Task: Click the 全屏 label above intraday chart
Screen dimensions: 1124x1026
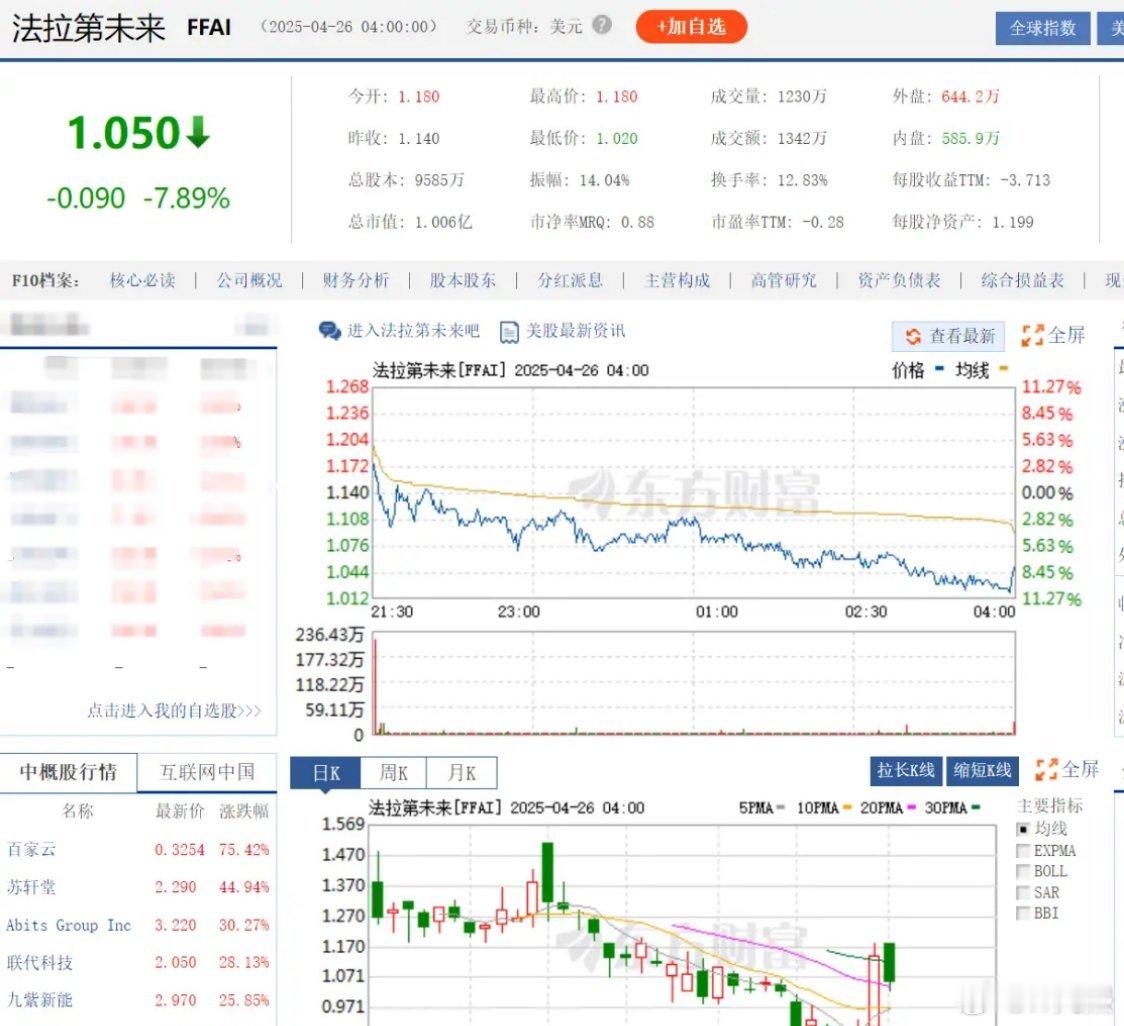Action: 1066,335
